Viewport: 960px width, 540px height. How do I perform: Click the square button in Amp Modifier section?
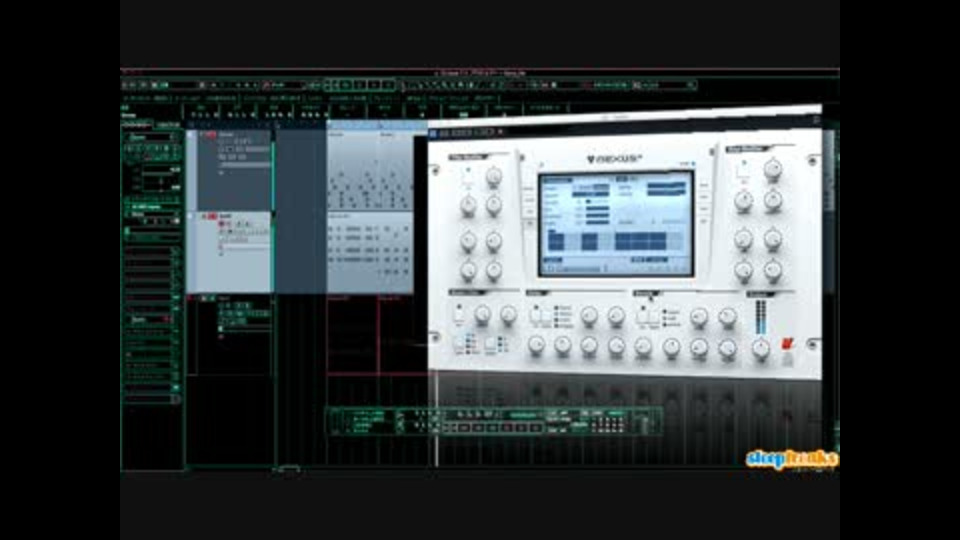point(744,171)
